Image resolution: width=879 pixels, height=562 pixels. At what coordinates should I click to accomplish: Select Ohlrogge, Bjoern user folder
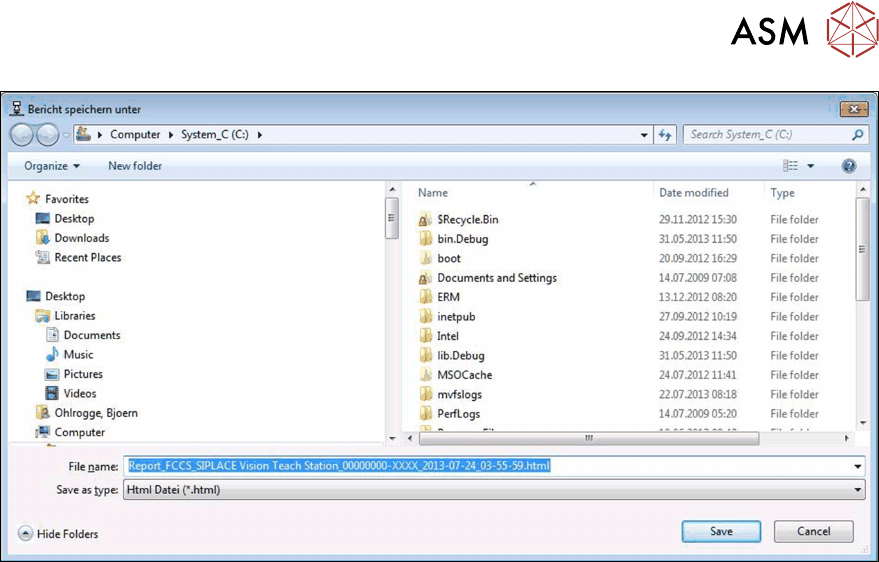tap(96, 413)
